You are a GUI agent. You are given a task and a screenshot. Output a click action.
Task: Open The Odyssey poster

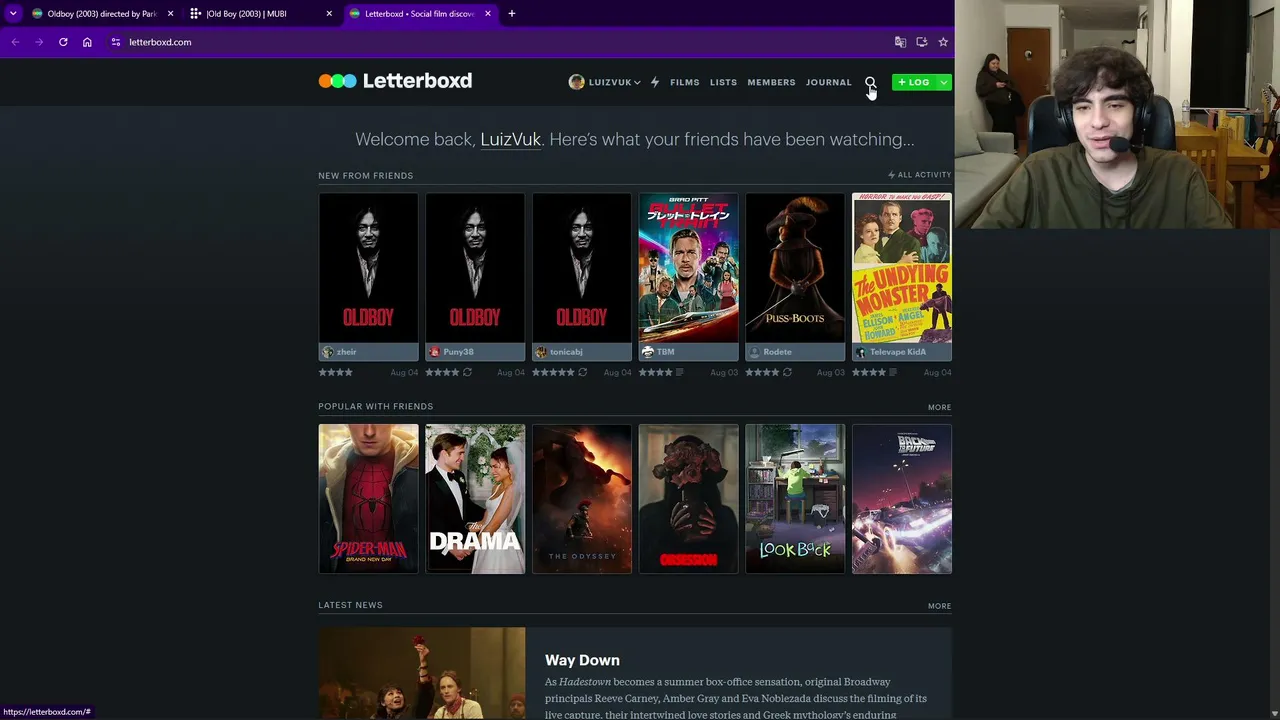[x=582, y=499]
